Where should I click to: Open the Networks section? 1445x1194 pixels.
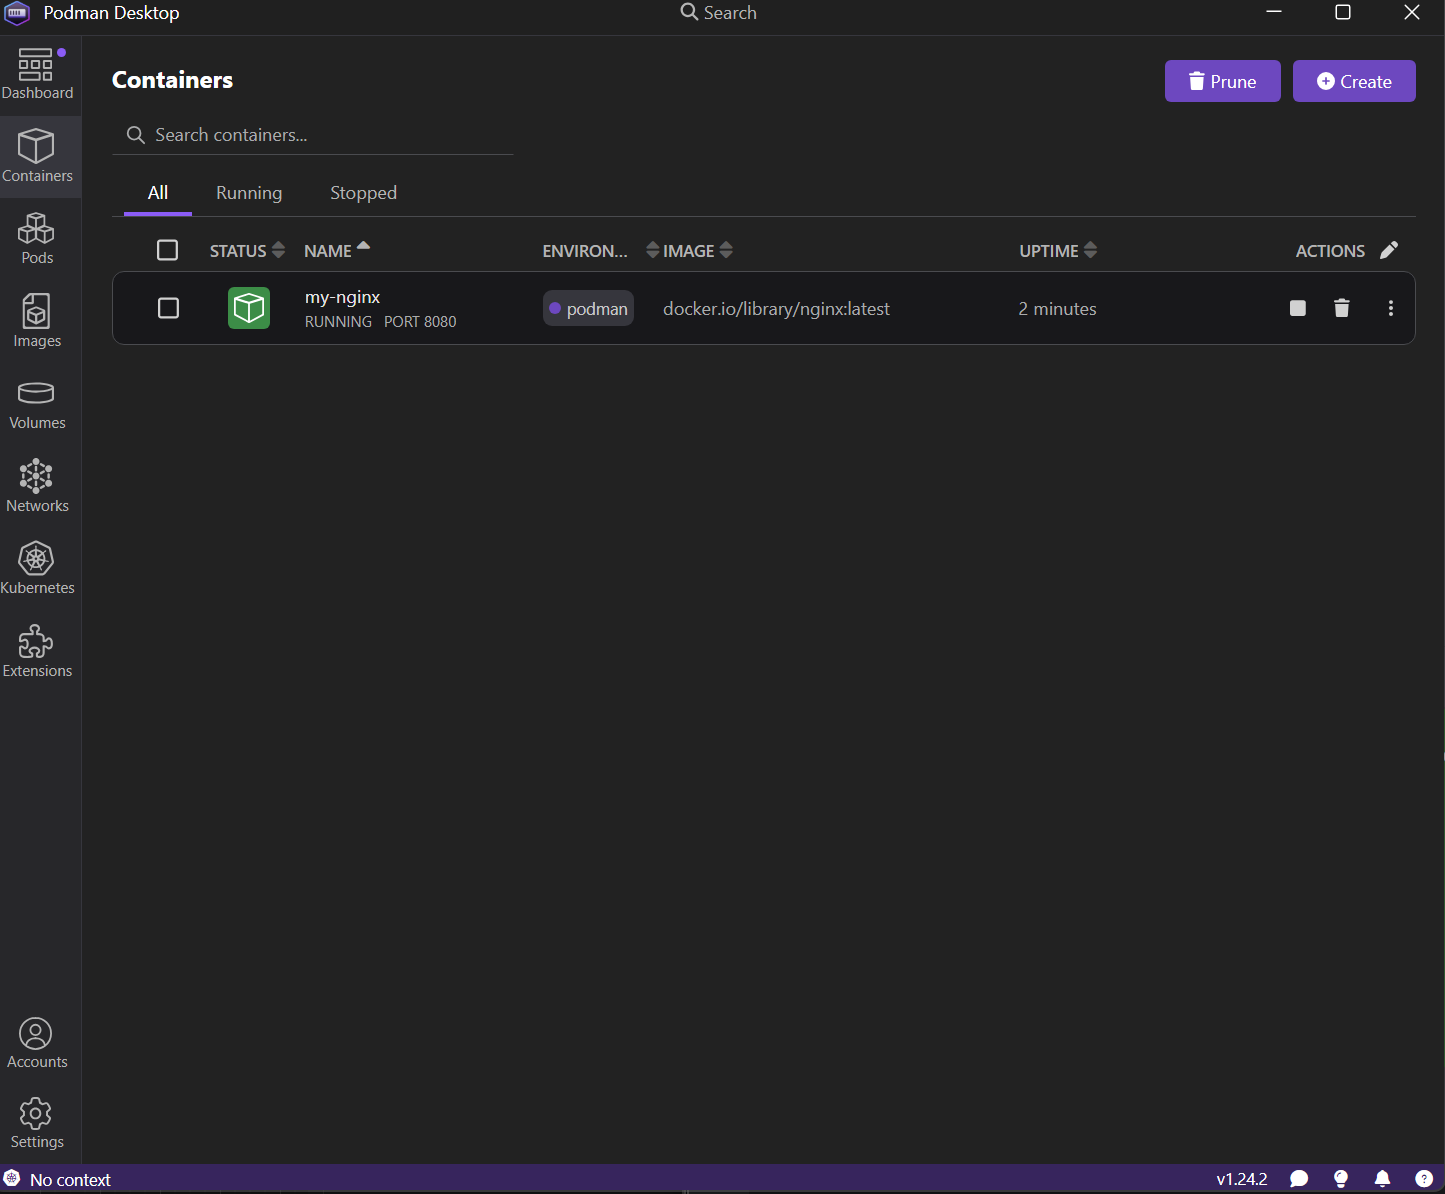[37, 487]
